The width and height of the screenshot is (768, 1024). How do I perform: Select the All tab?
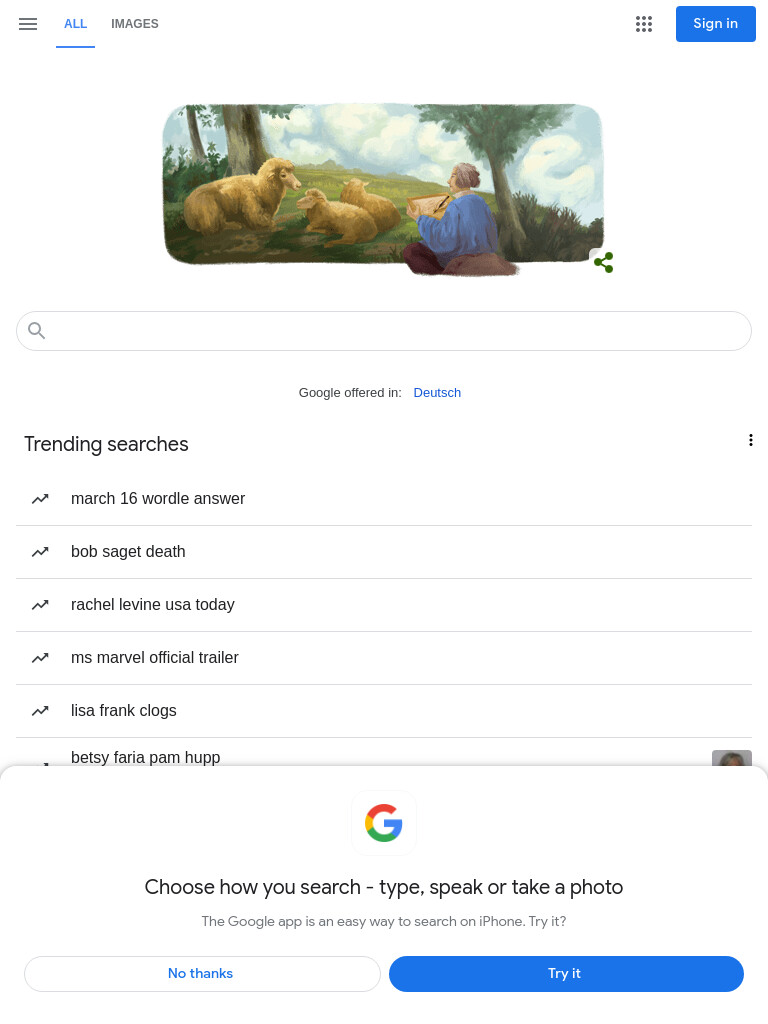click(75, 24)
